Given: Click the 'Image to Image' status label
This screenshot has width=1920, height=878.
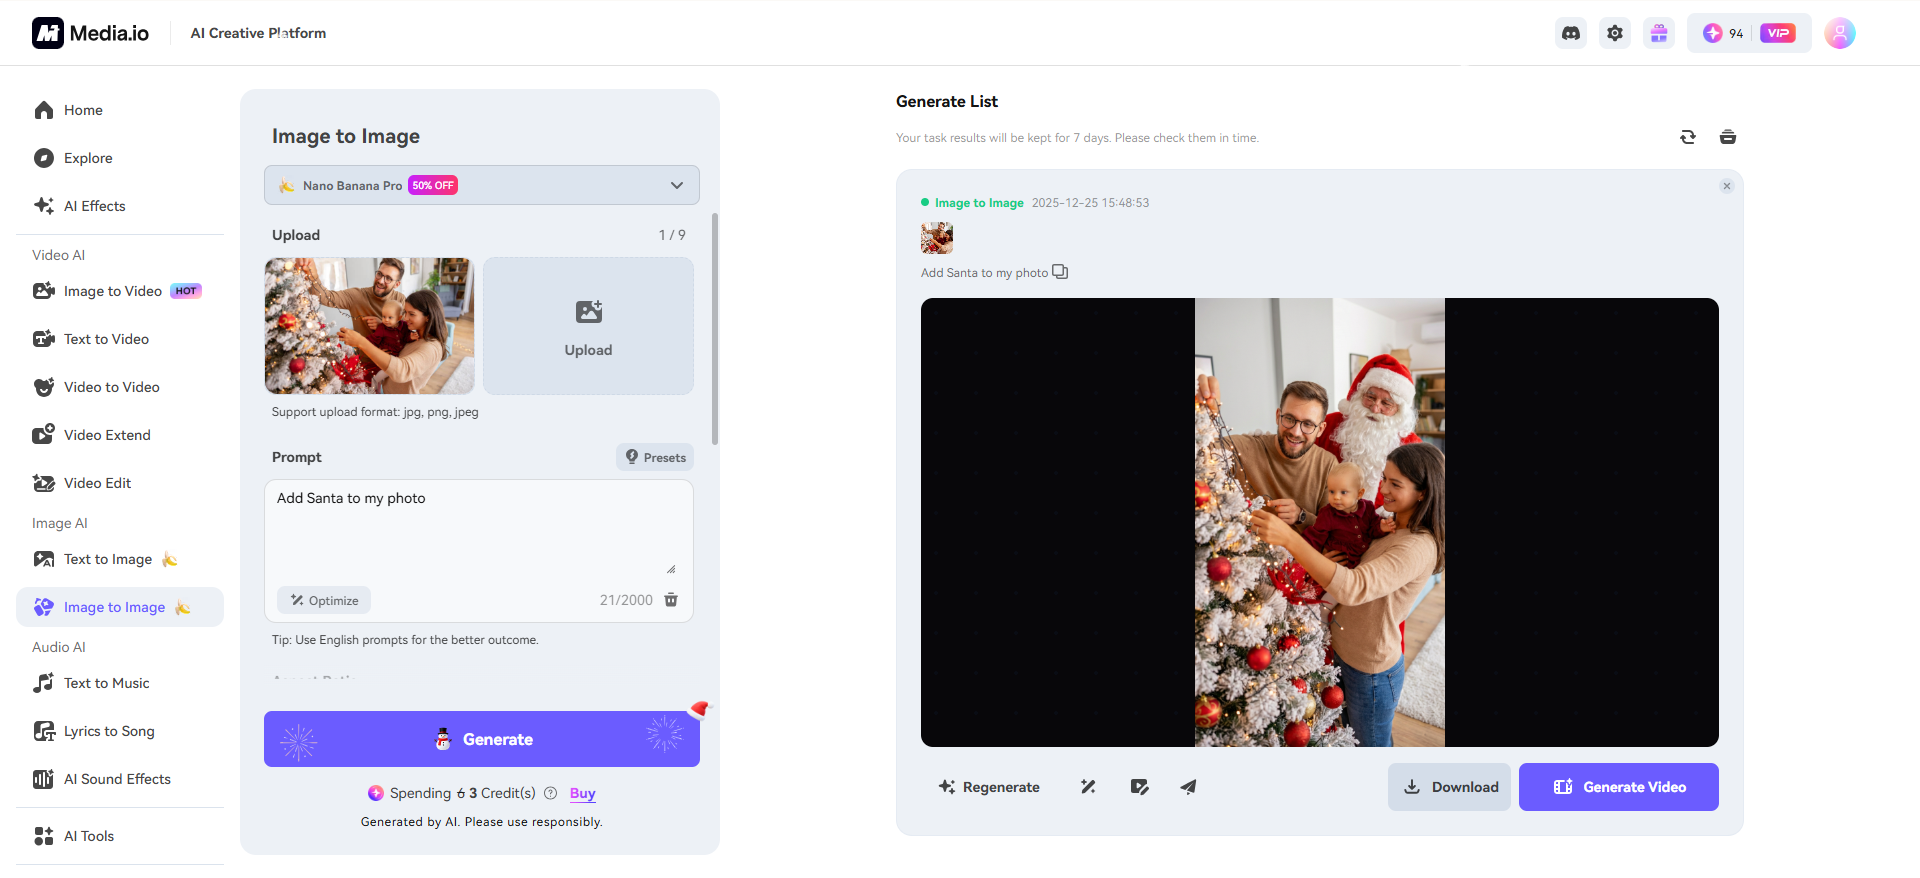Looking at the screenshot, I should pos(979,203).
